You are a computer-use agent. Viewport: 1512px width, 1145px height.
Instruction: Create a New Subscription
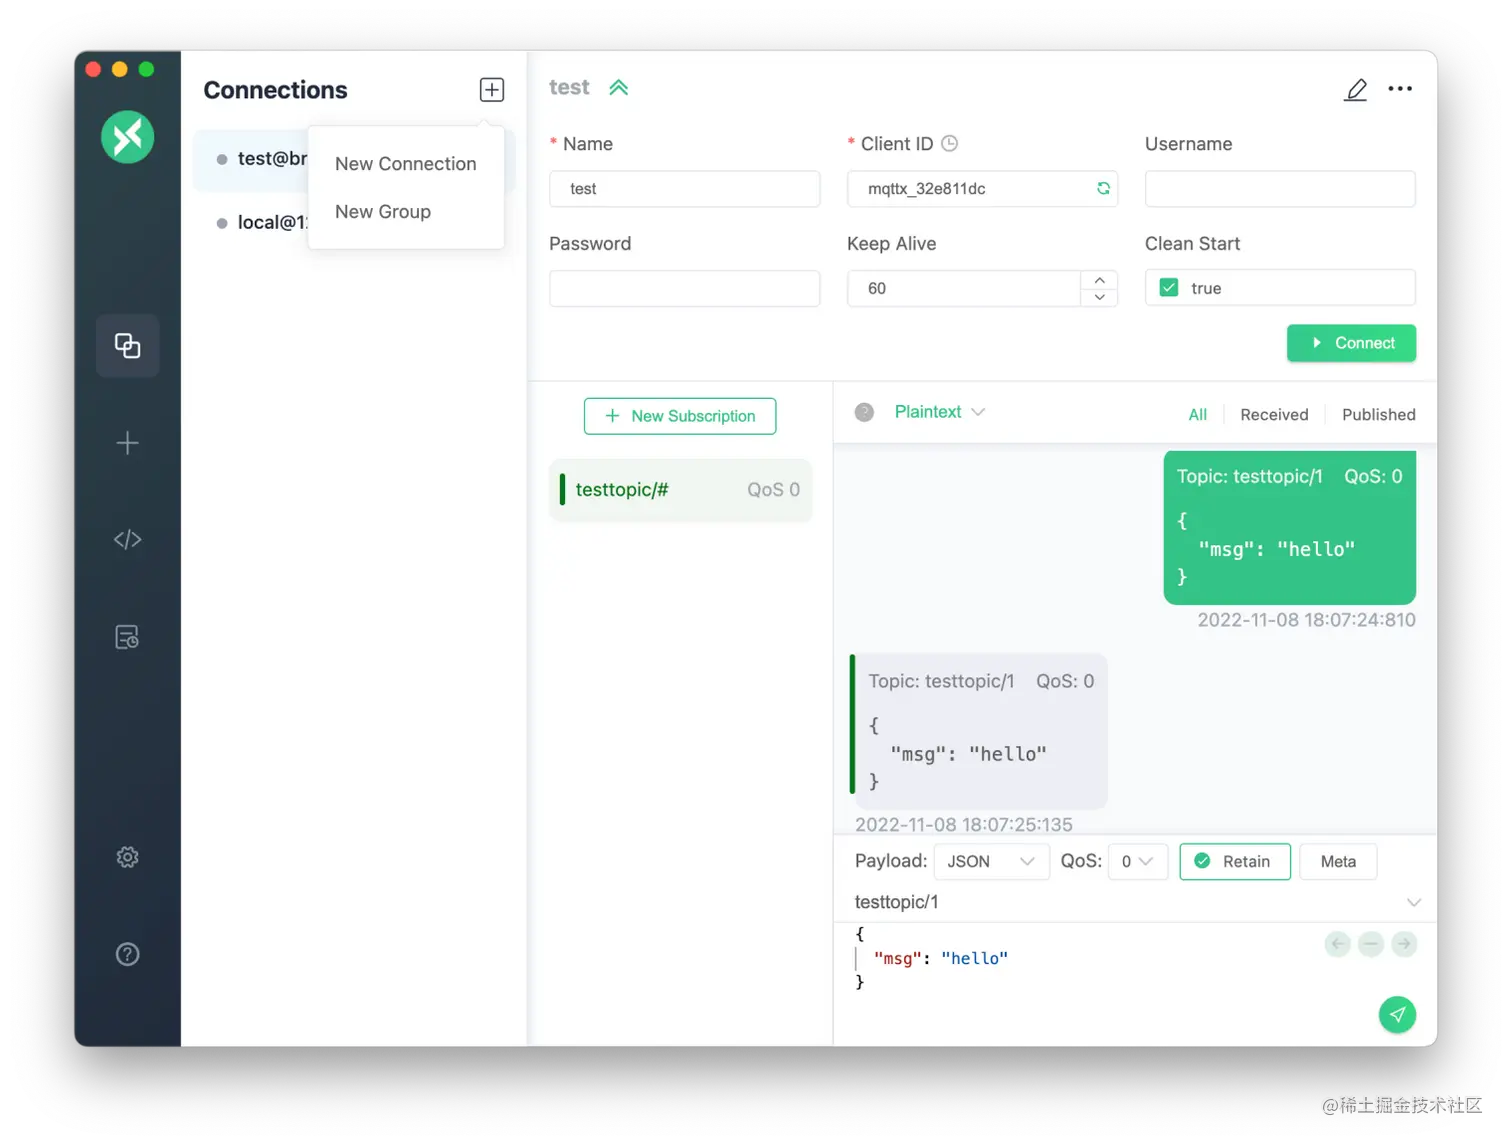click(680, 416)
